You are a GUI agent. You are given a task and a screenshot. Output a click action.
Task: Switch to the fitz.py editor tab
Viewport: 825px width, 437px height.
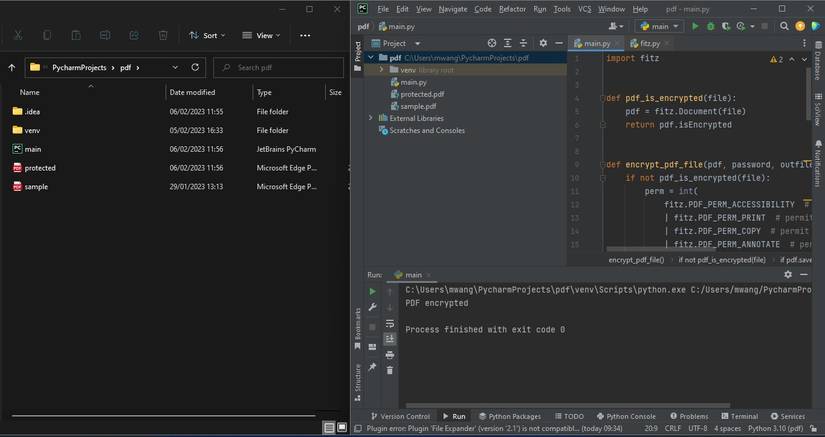tap(649, 43)
